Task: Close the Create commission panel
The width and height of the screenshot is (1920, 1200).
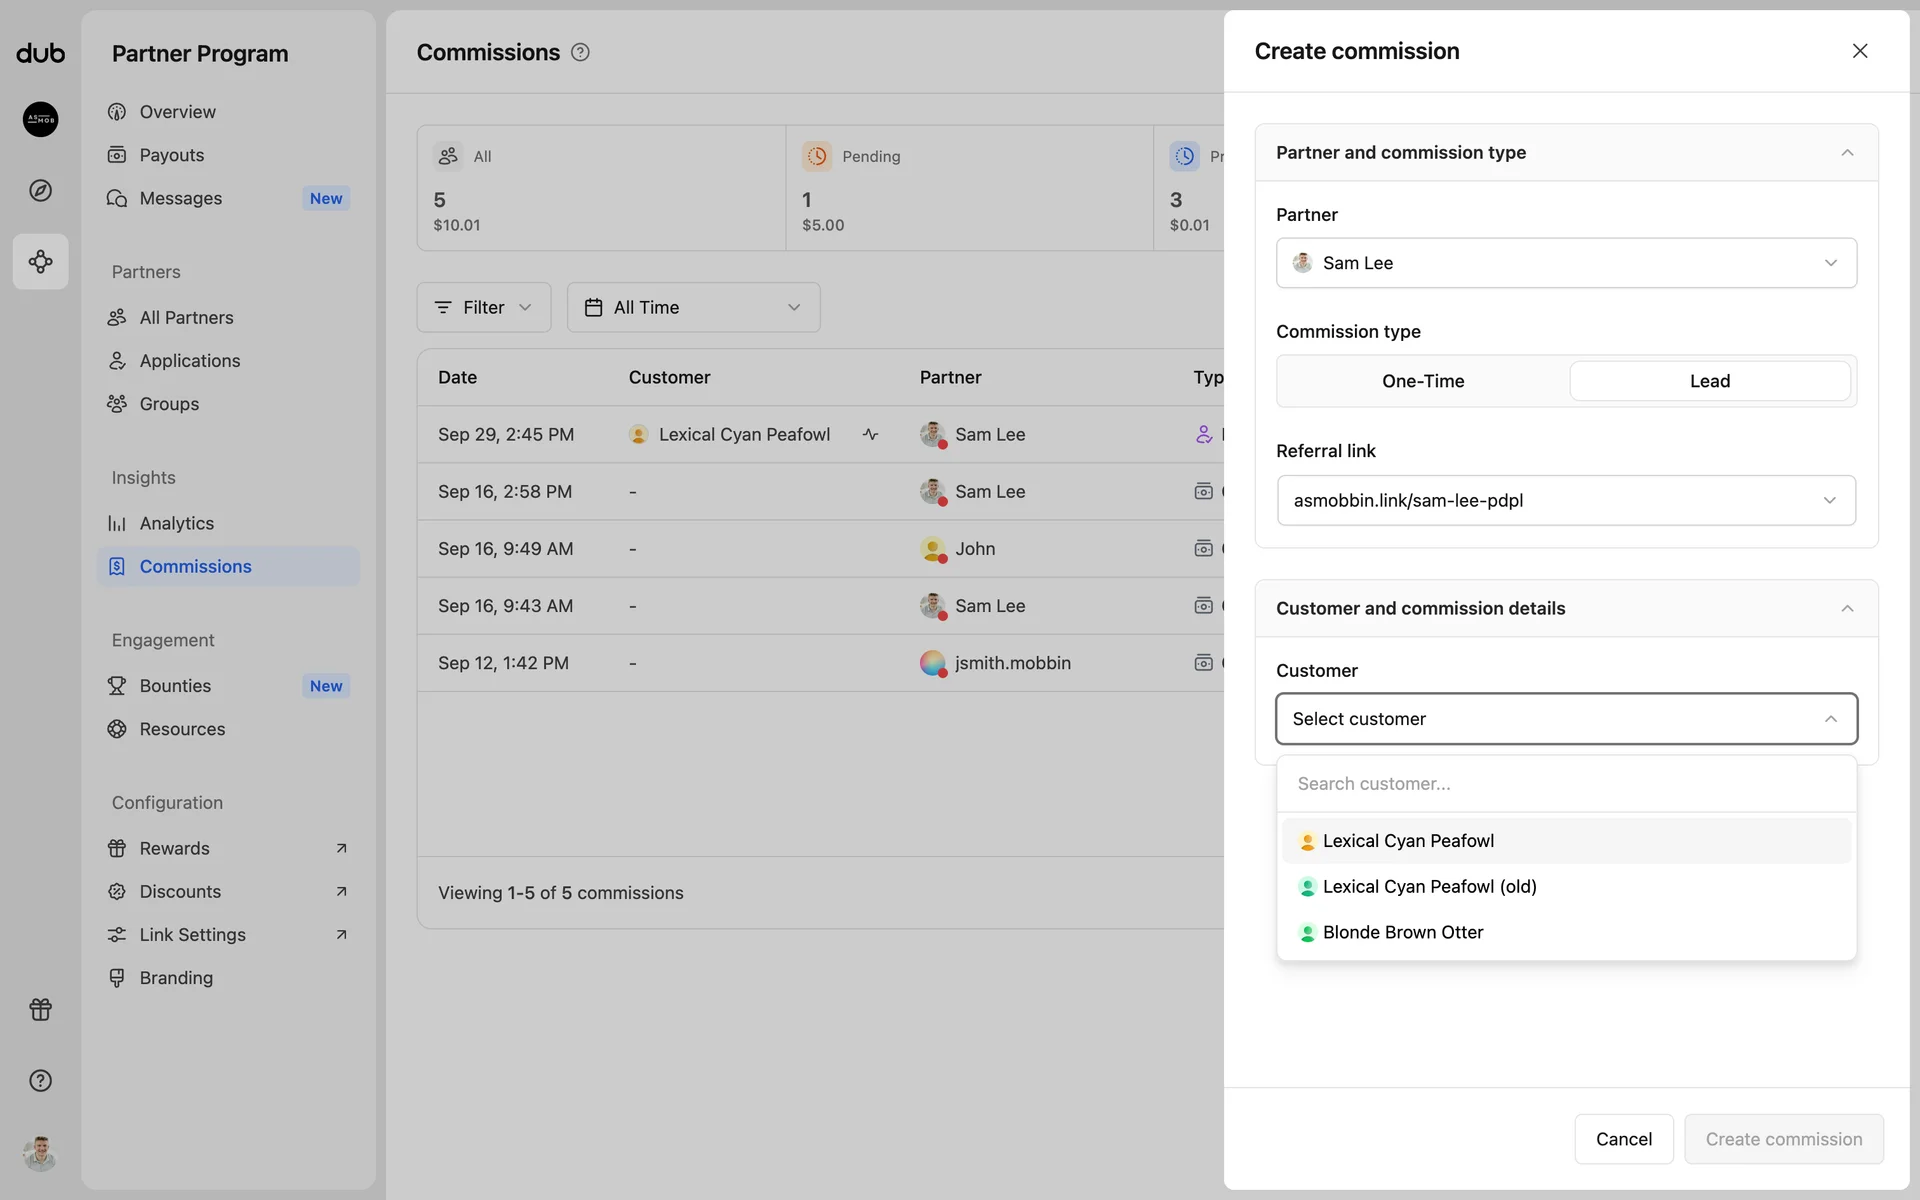Action: pos(1859,51)
